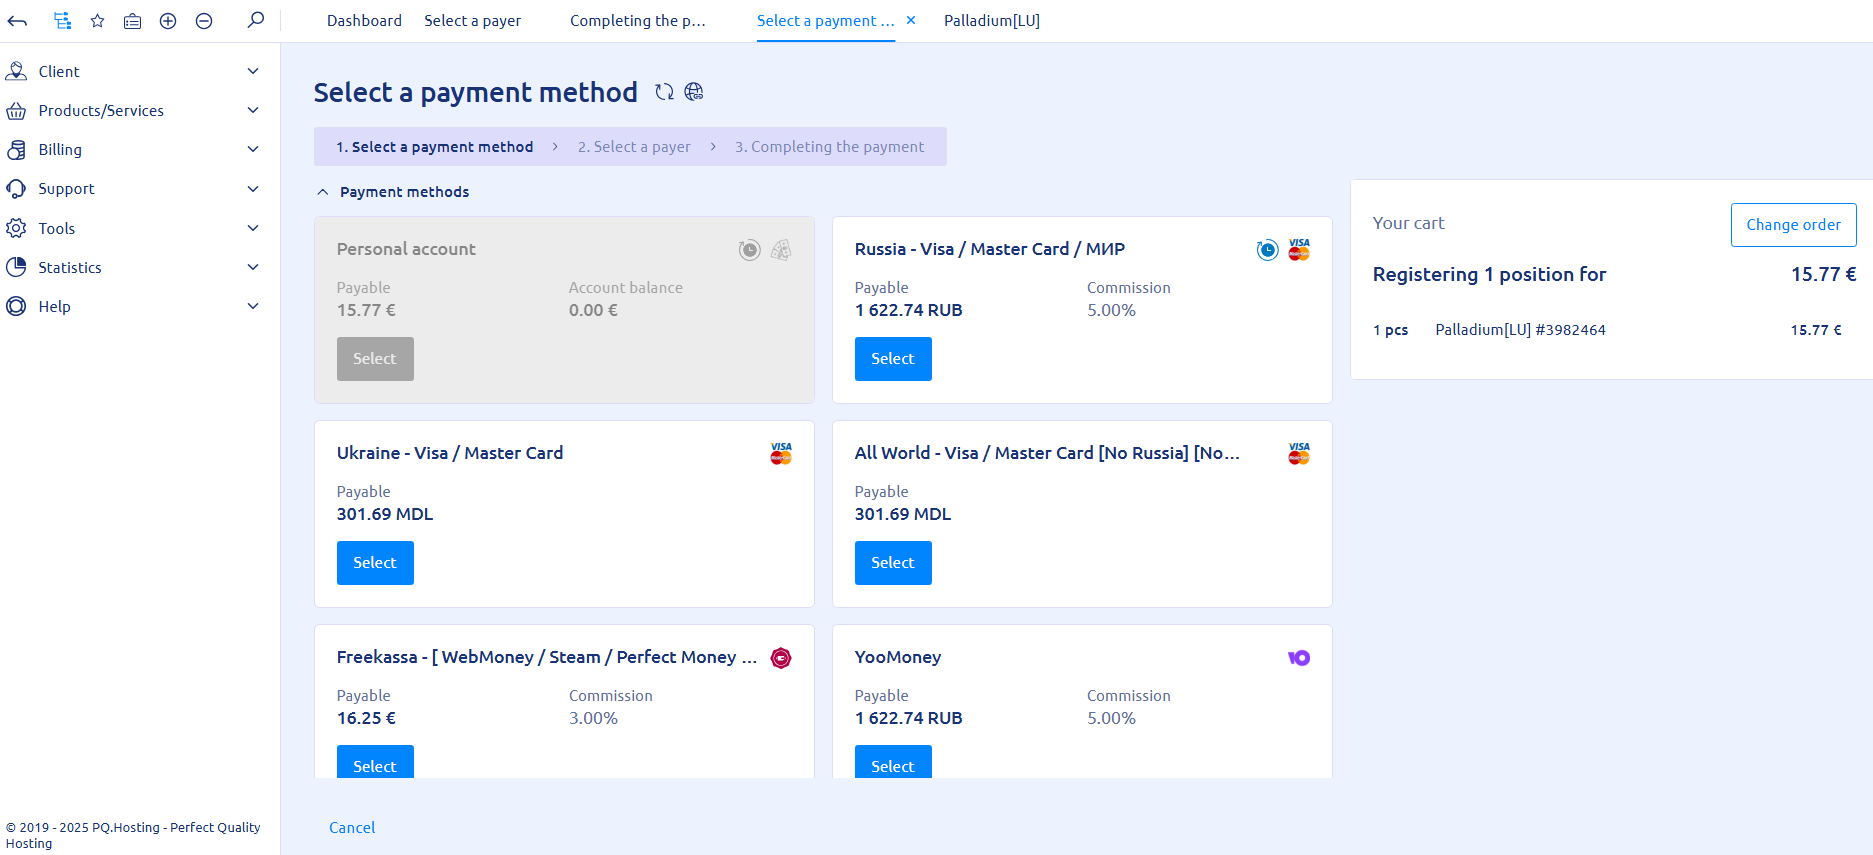This screenshot has height=855, width=1873.
Task: Open the briefcase icon in top toolbar
Action: coord(132,20)
